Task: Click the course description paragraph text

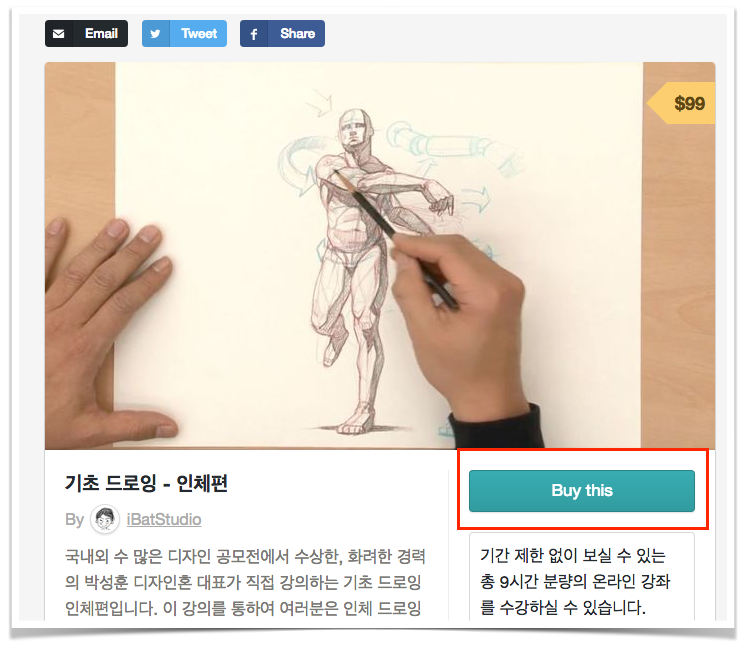Action: 245,582
